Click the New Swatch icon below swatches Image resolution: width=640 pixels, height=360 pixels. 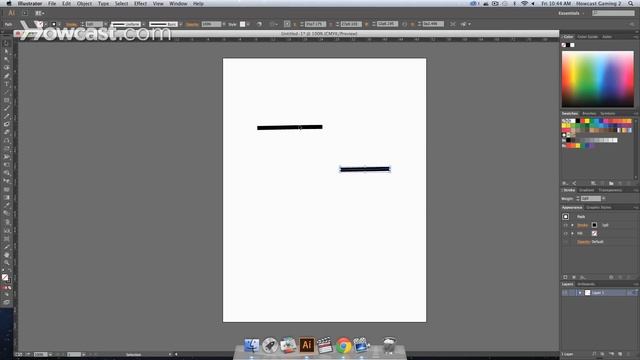click(x=620, y=183)
